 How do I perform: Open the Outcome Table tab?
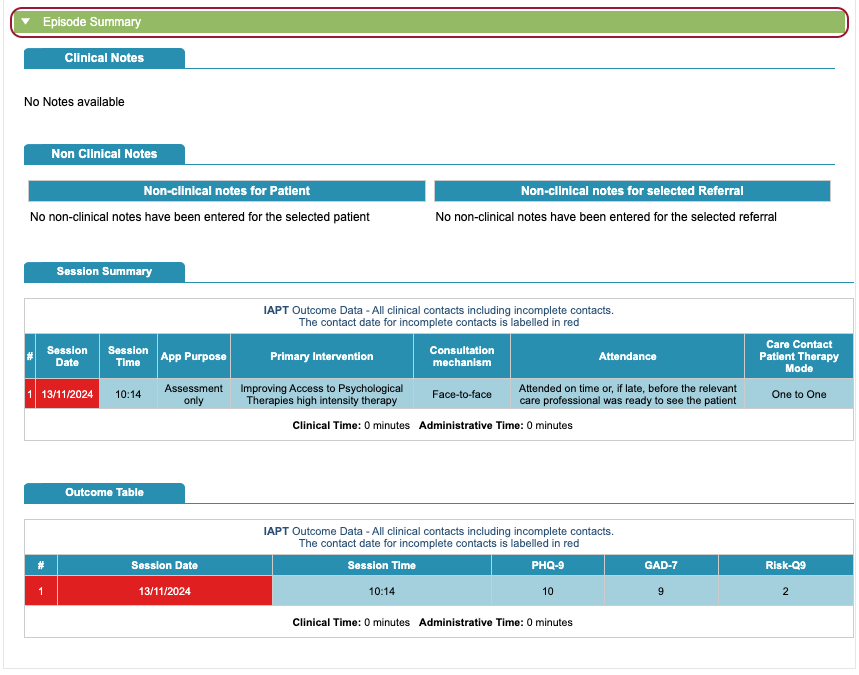[x=104, y=493]
